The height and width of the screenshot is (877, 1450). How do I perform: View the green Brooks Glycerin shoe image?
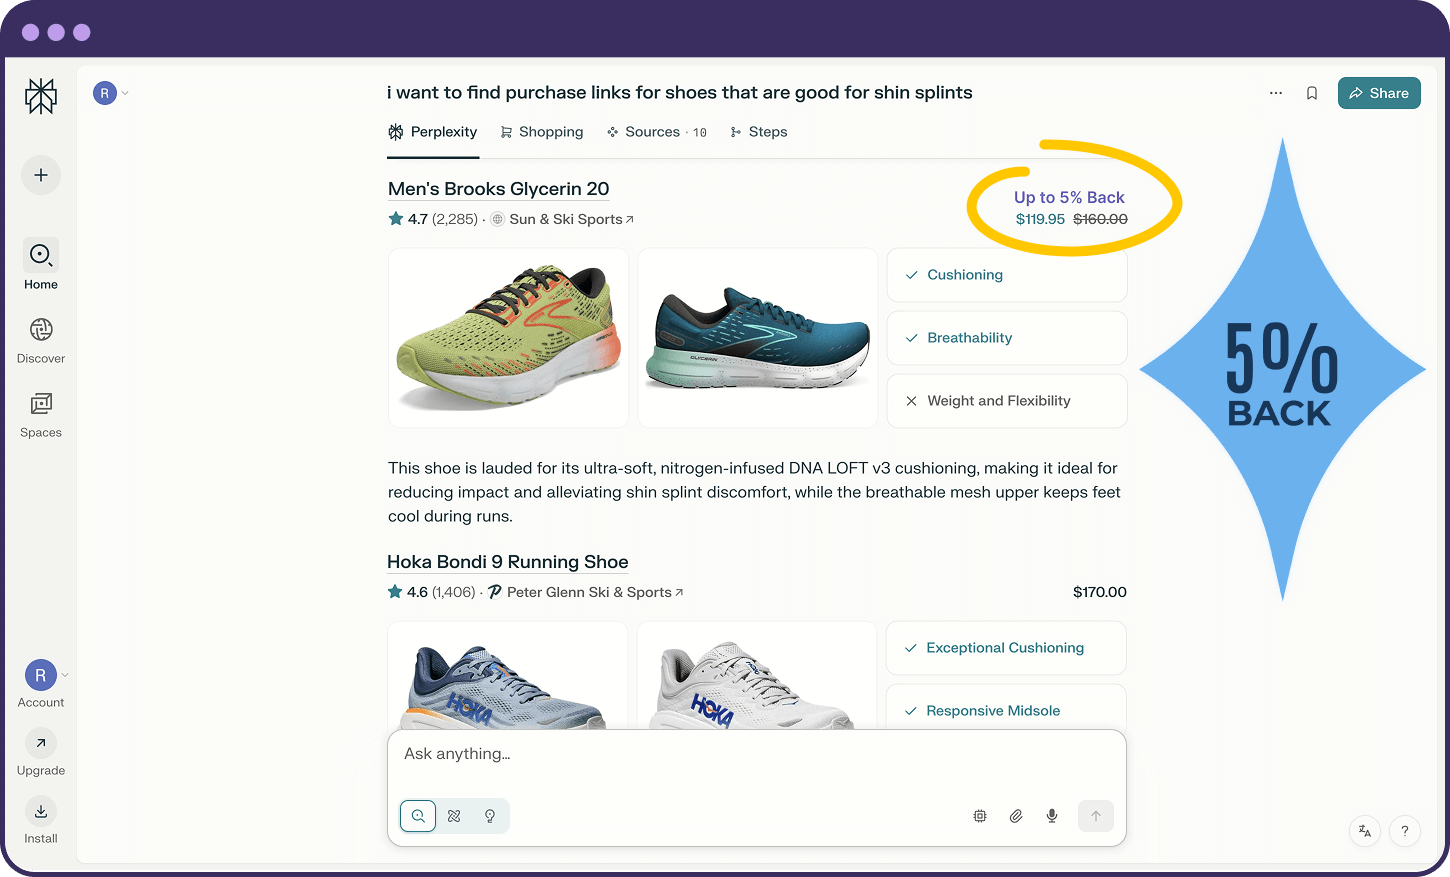(508, 338)
